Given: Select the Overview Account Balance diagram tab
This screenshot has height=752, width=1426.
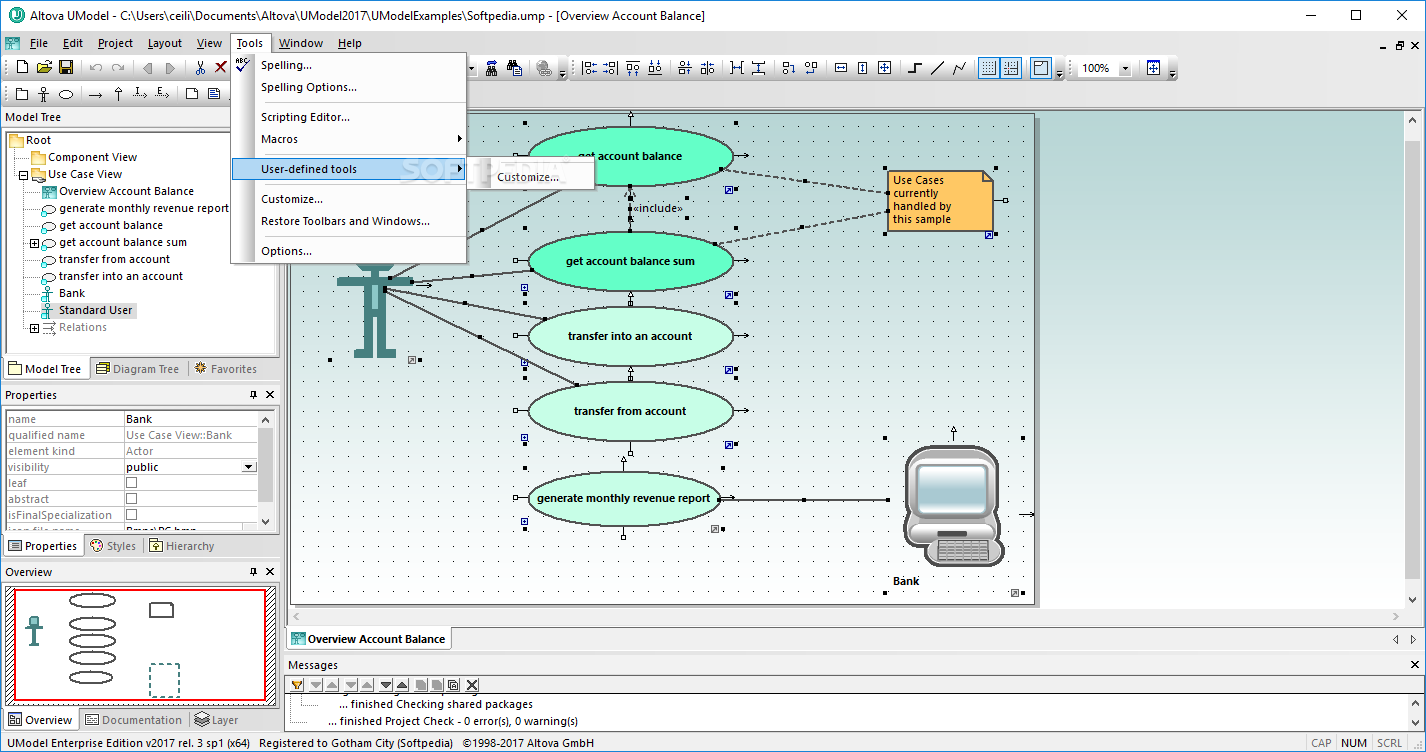Looking at the screenshot, I should pyautogui.click(x=367, y=639).
